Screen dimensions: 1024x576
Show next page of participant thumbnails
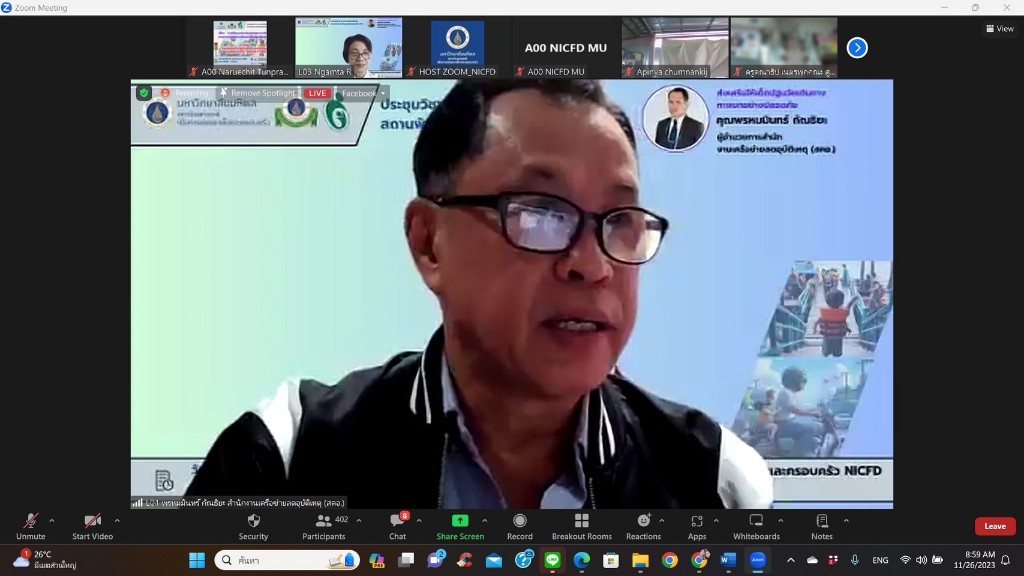pyautogui.click(x=857, y=48)
